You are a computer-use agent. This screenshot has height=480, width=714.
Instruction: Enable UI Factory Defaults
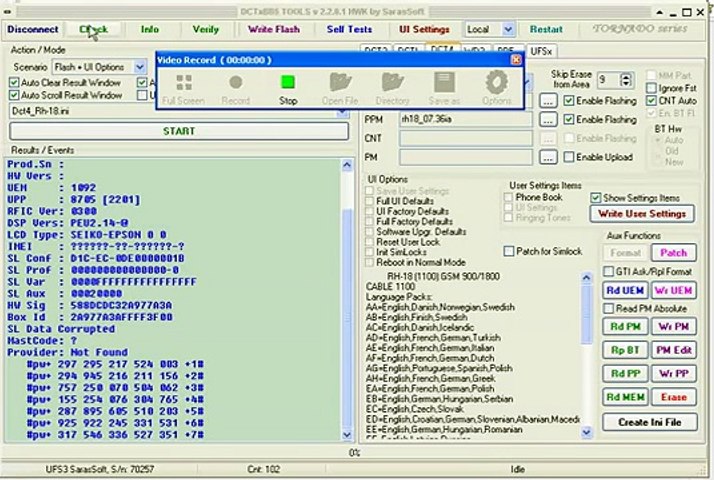370,211
